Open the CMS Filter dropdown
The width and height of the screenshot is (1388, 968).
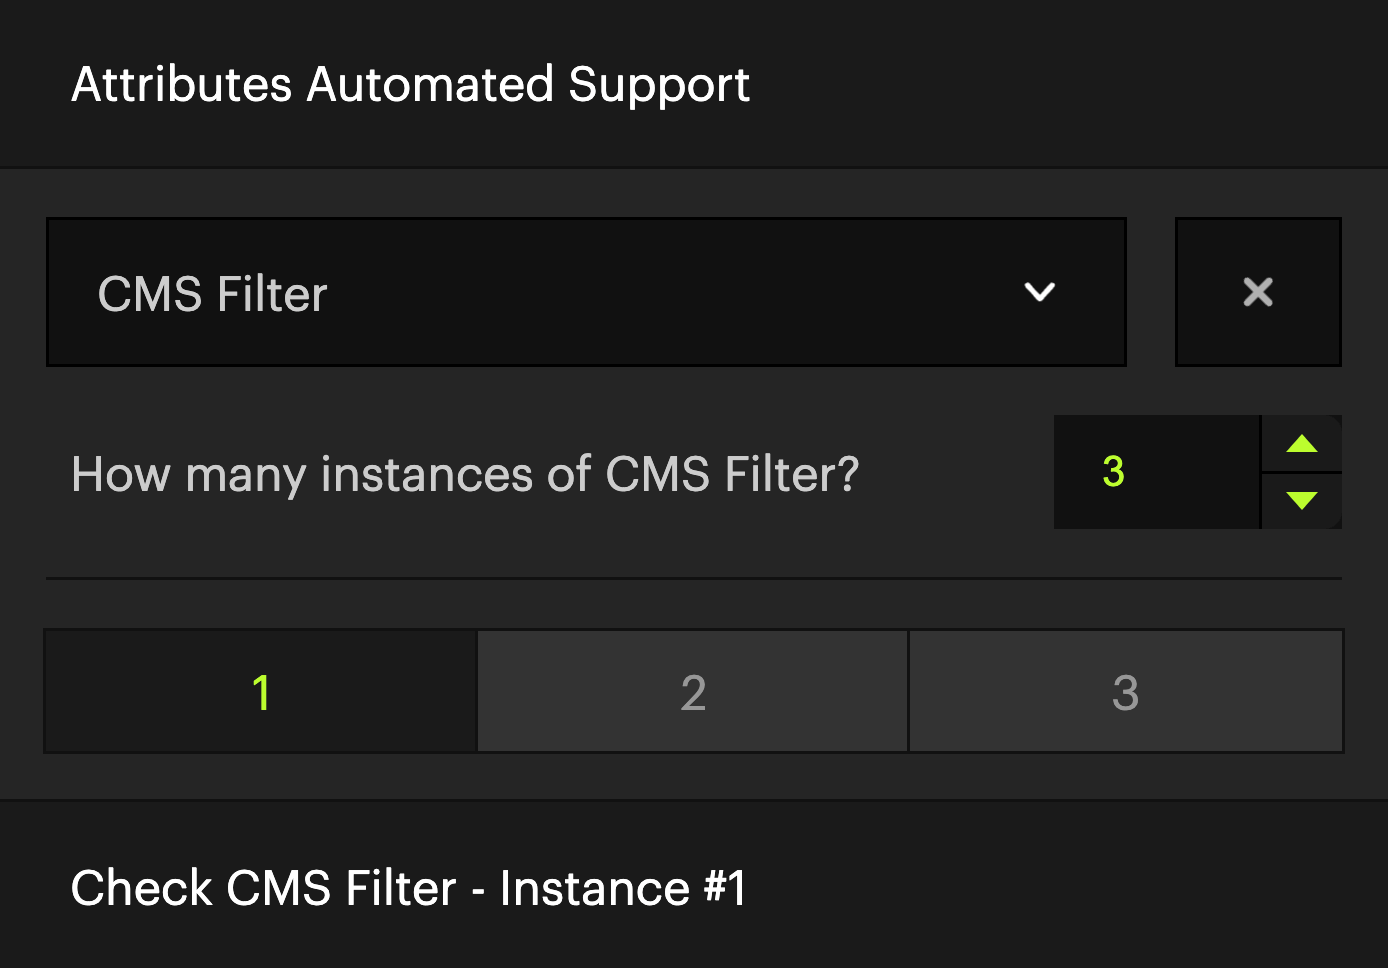(x=586, y=292)
